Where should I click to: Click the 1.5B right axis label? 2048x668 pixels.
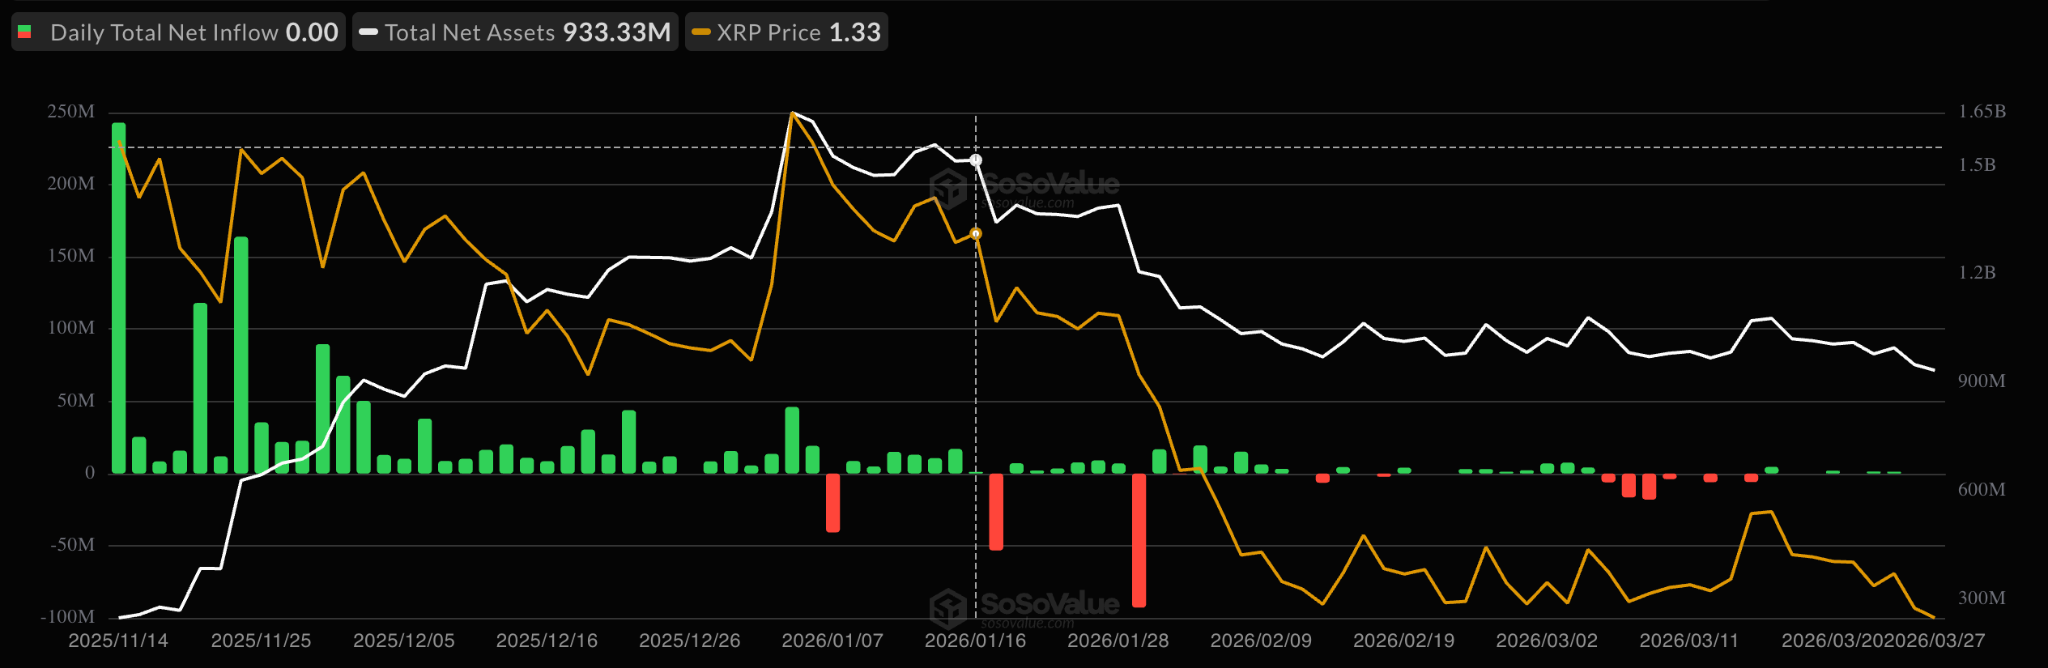[x=1977, y=165]
